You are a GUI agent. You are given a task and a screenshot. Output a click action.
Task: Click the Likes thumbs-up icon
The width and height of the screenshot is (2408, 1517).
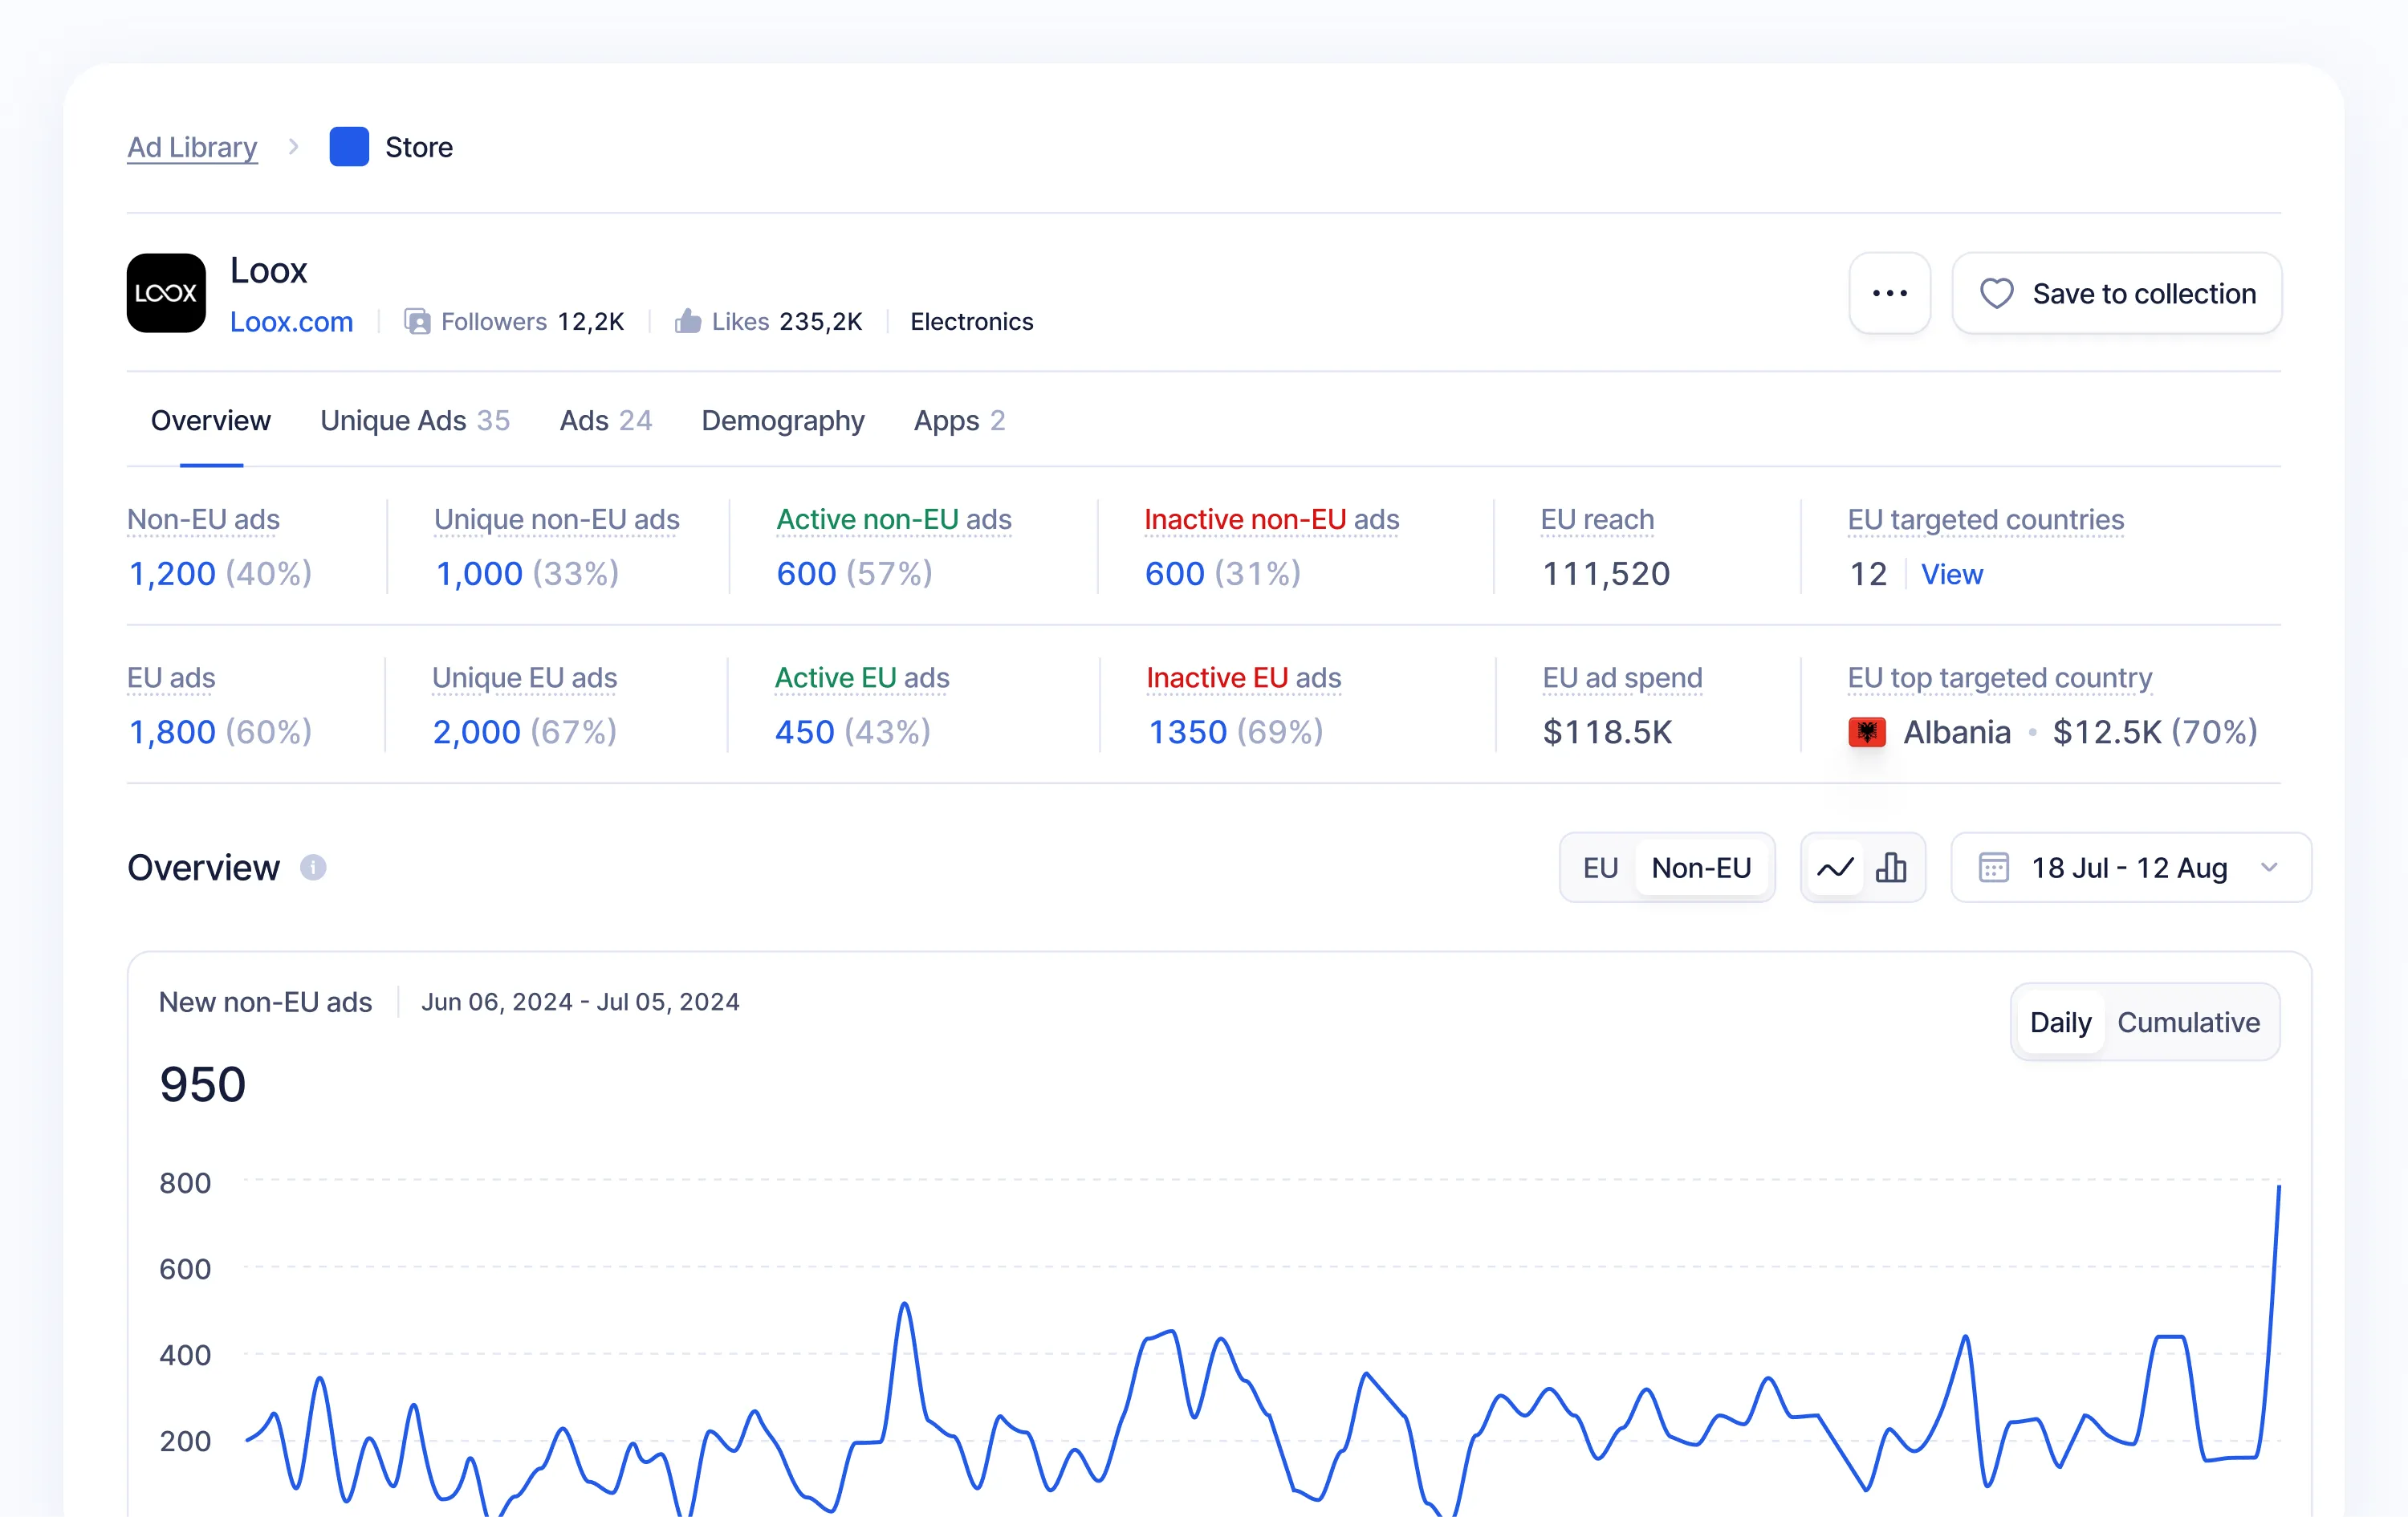(x=687, y=321)
